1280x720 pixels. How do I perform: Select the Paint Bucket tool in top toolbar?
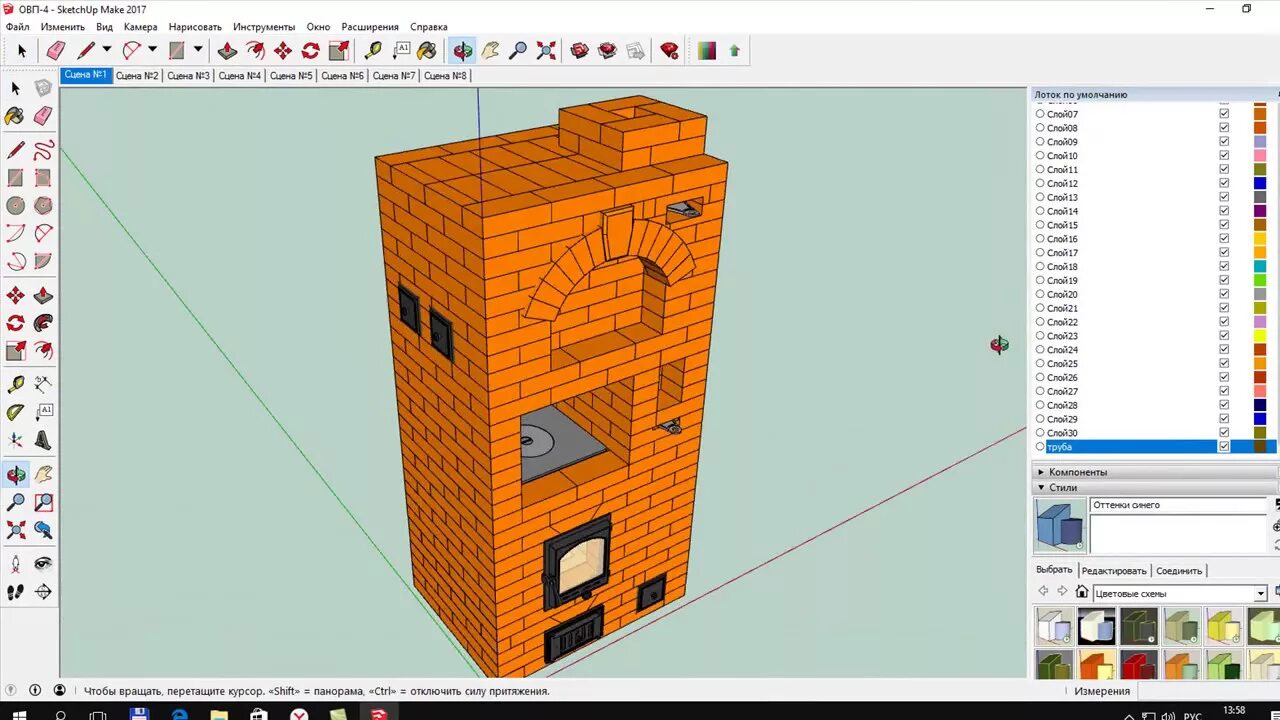(x=427, y=50)
